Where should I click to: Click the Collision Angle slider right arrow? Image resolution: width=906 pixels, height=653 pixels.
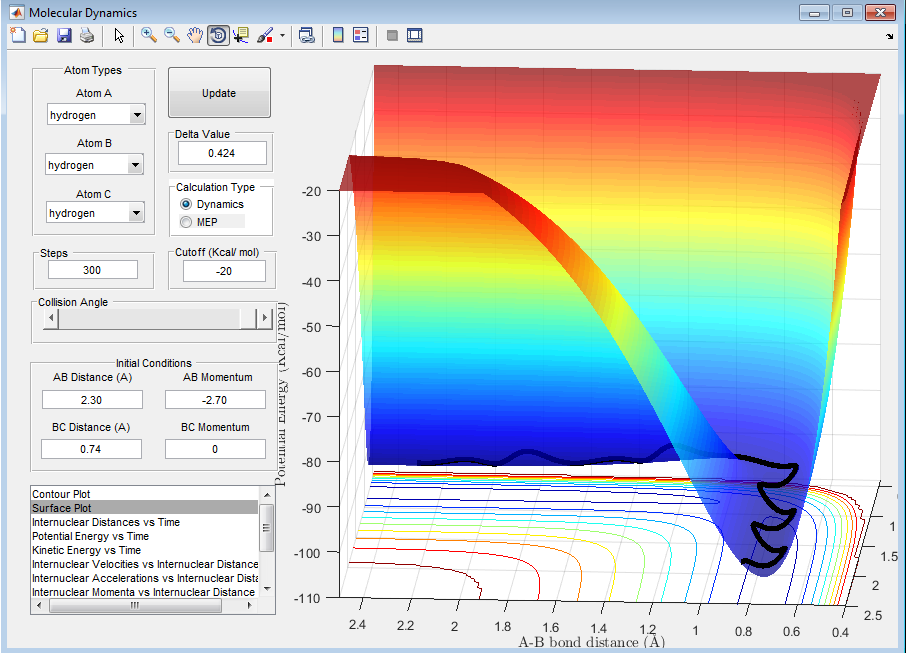click(x=264, y=318)
